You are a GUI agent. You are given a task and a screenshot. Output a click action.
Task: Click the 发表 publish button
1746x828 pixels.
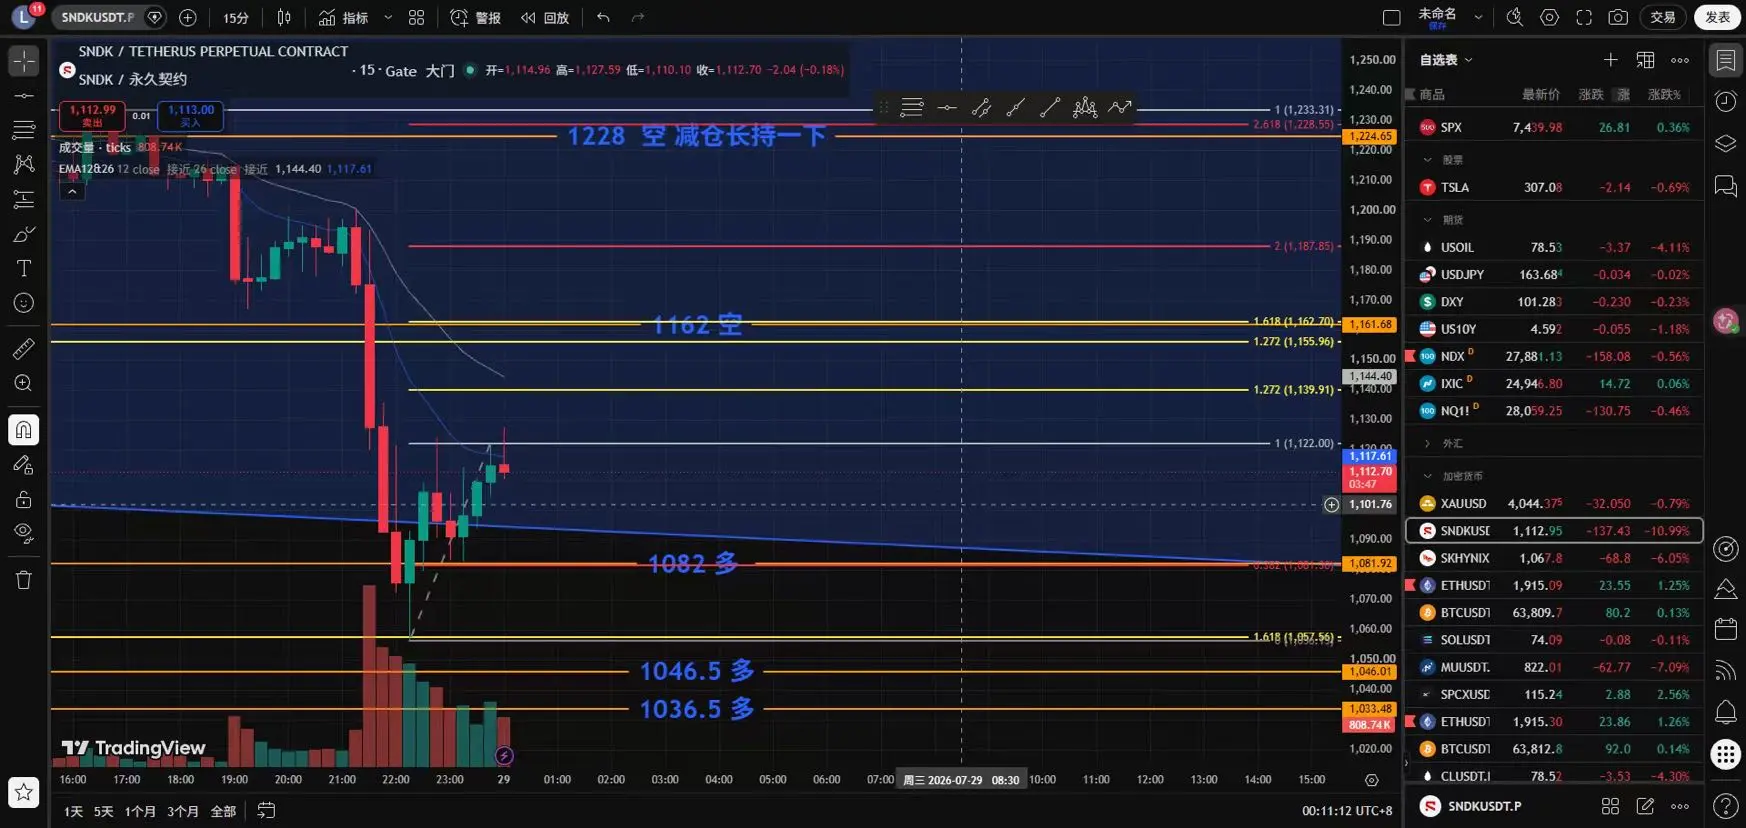tap(1718, 17)
